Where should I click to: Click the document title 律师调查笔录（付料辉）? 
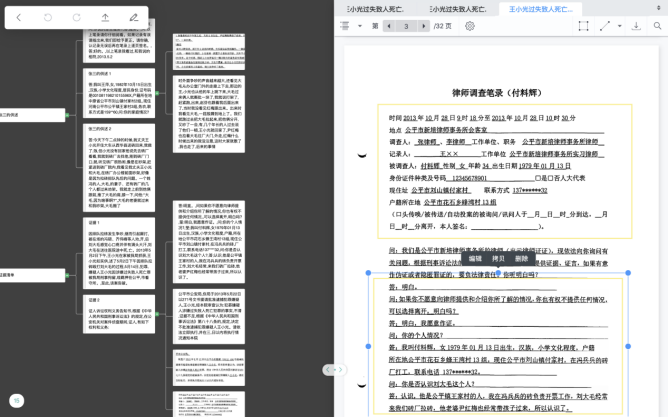pos(497,93)
